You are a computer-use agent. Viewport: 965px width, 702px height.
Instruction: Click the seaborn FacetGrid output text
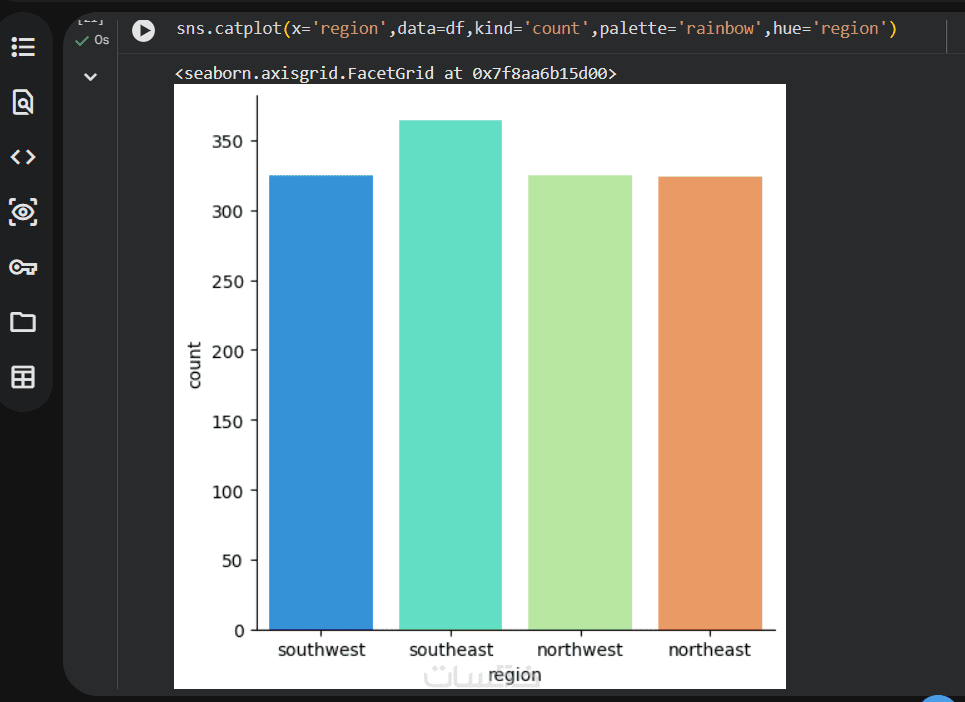coord(395,73)
